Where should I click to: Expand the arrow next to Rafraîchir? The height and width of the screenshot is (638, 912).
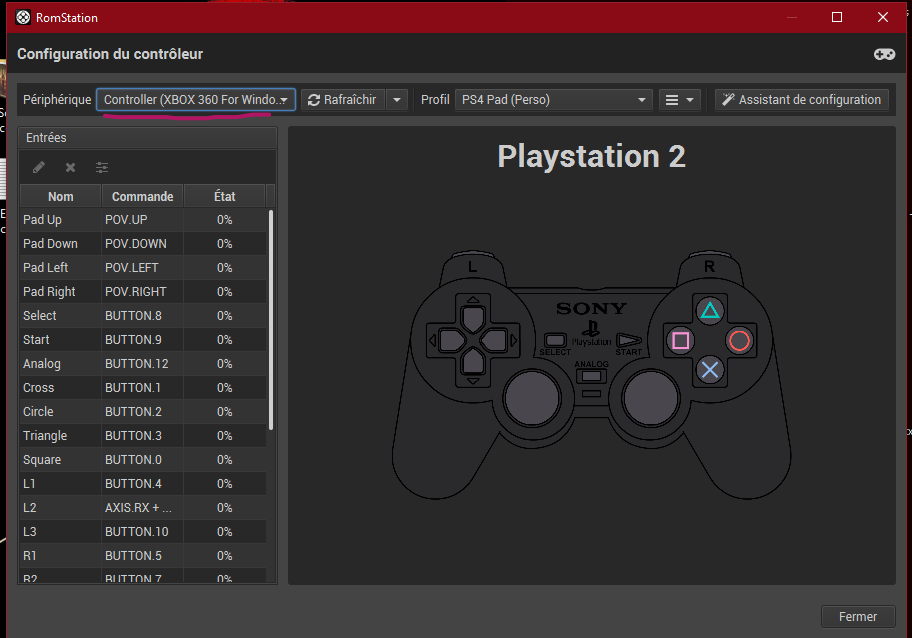click(397, 99)
